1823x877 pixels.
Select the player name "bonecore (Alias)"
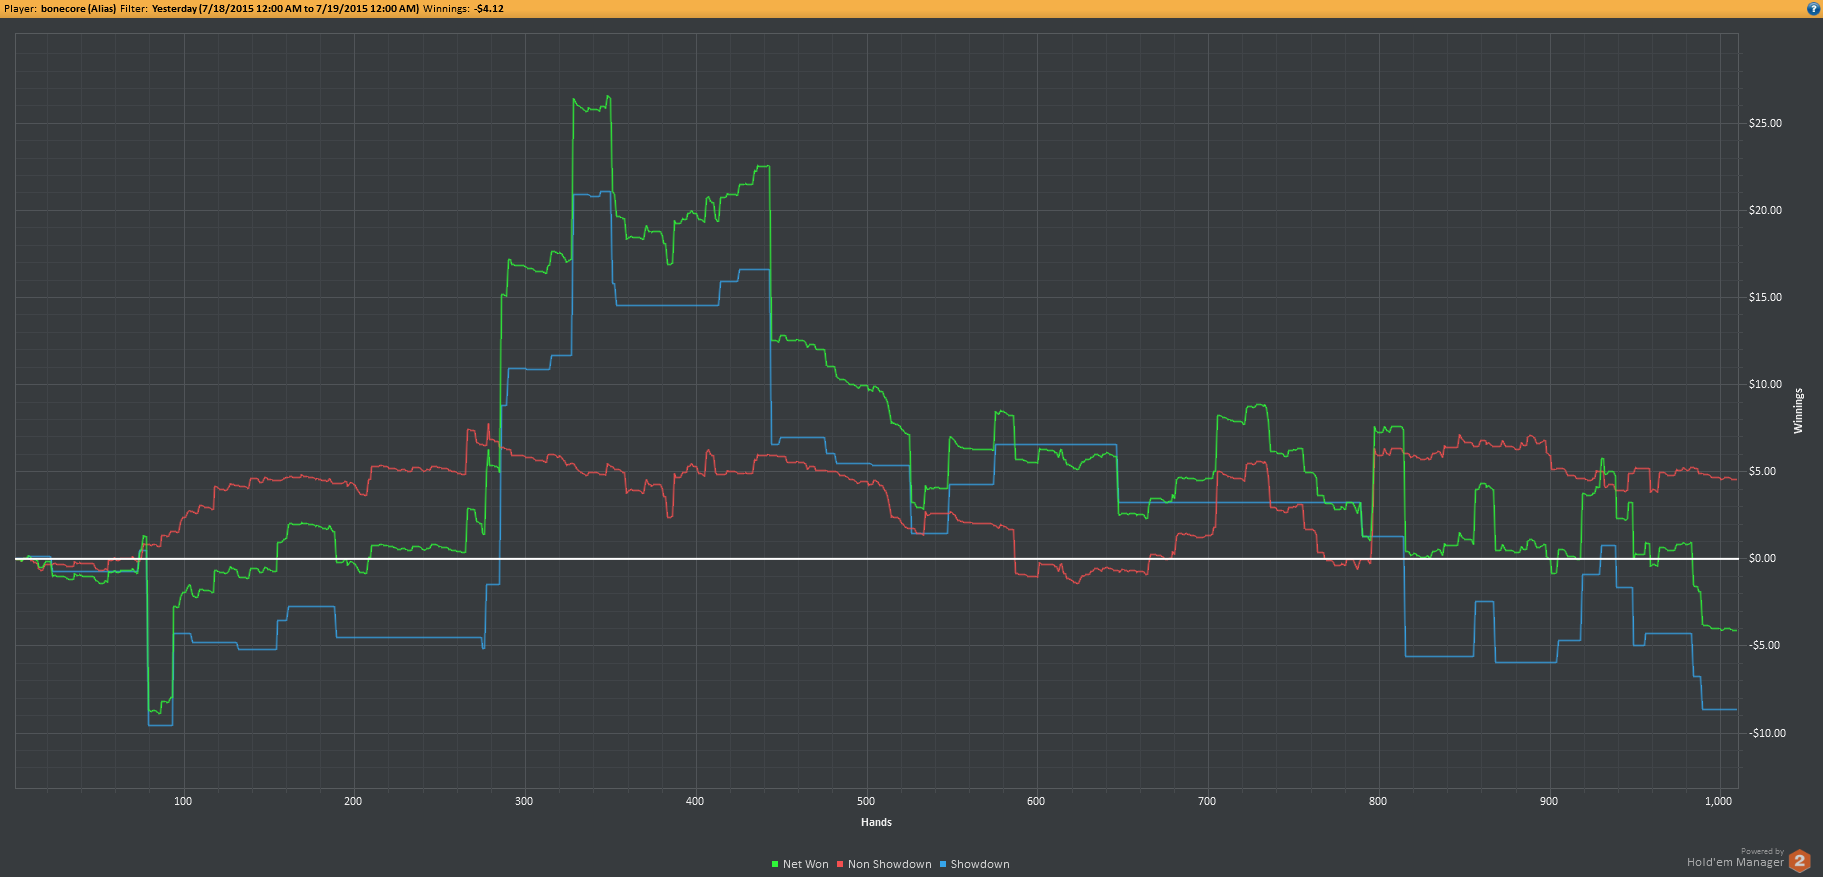[x=79, y=8]
